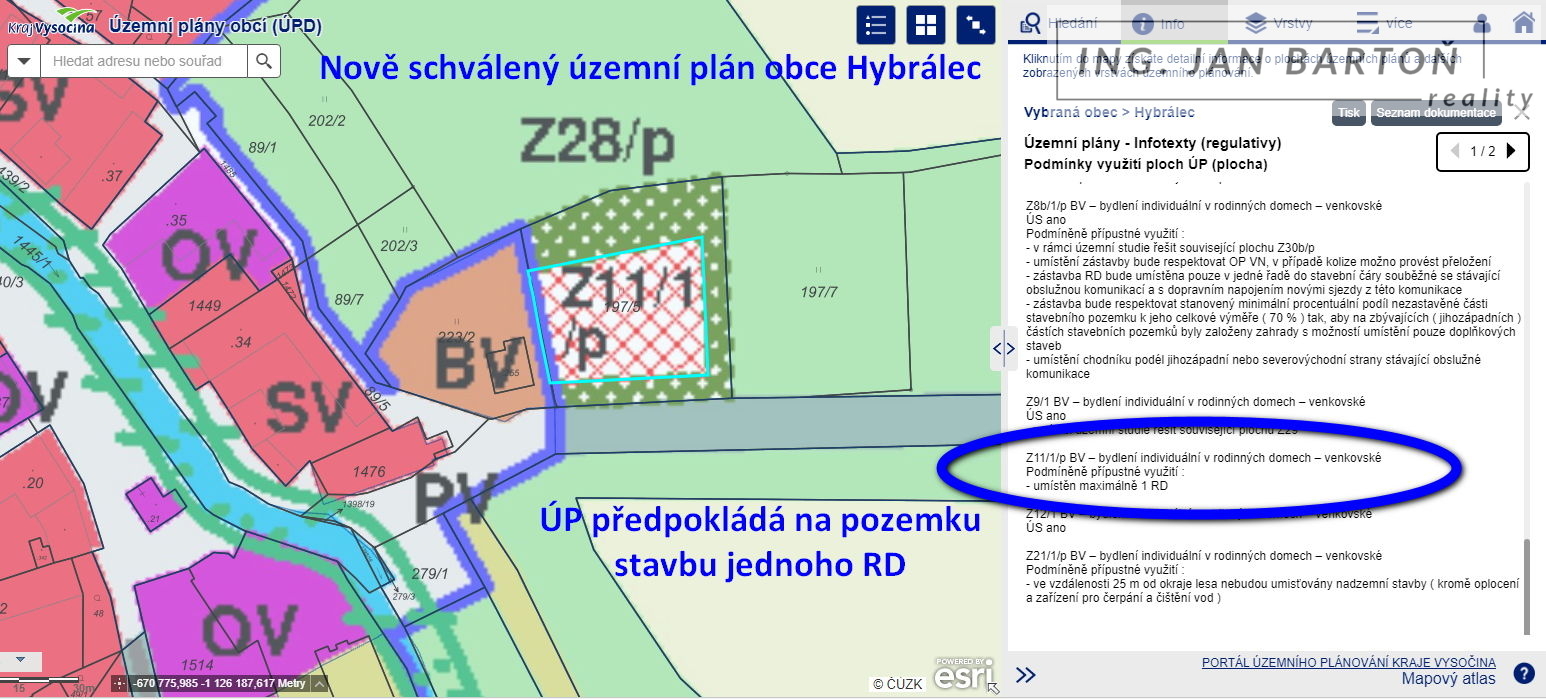Image resolution: width=1546 pixels, height=699 pixels.
Task: Click the swap layers tool button
Action: 975,25
